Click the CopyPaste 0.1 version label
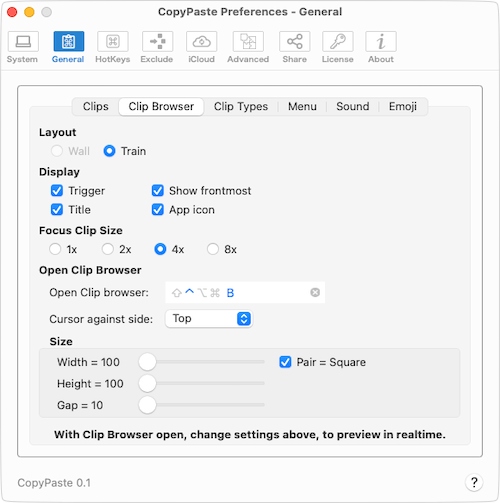This screenshot has width=500, height=503. pyautogui.click(x=54, y=483)
